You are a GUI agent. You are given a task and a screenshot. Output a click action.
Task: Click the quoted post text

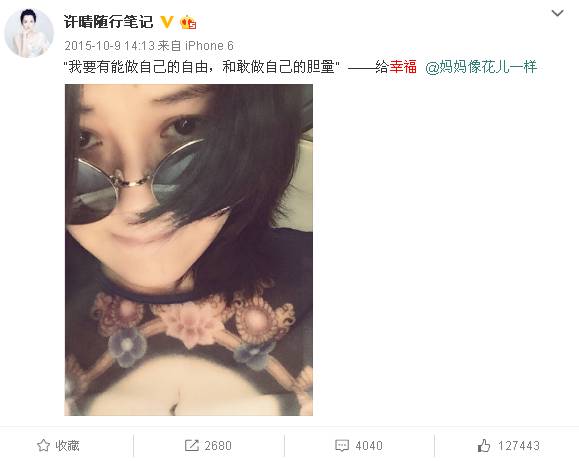click(202, 67)
